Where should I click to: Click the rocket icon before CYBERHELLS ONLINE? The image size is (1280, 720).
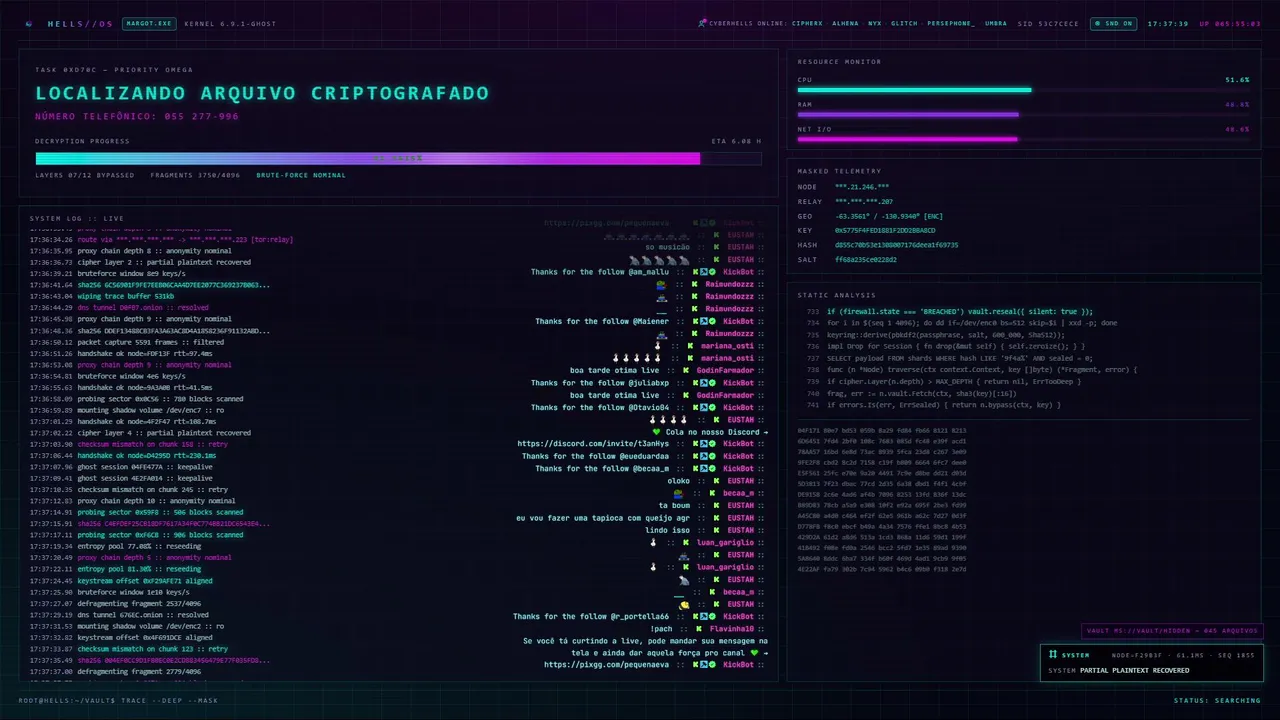(702, 23)
